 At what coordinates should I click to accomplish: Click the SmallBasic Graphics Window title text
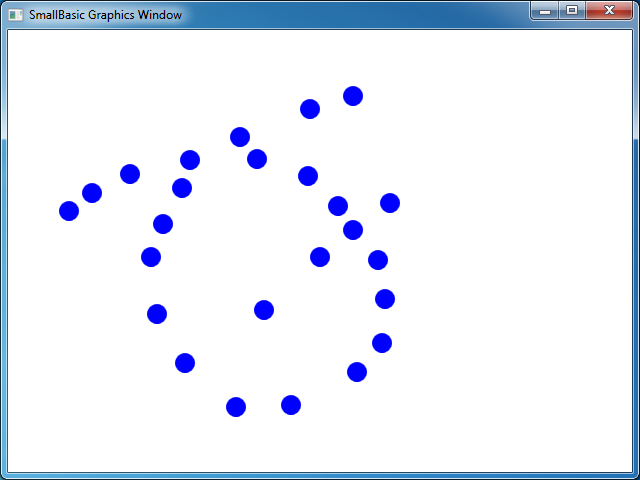[105, 15]
